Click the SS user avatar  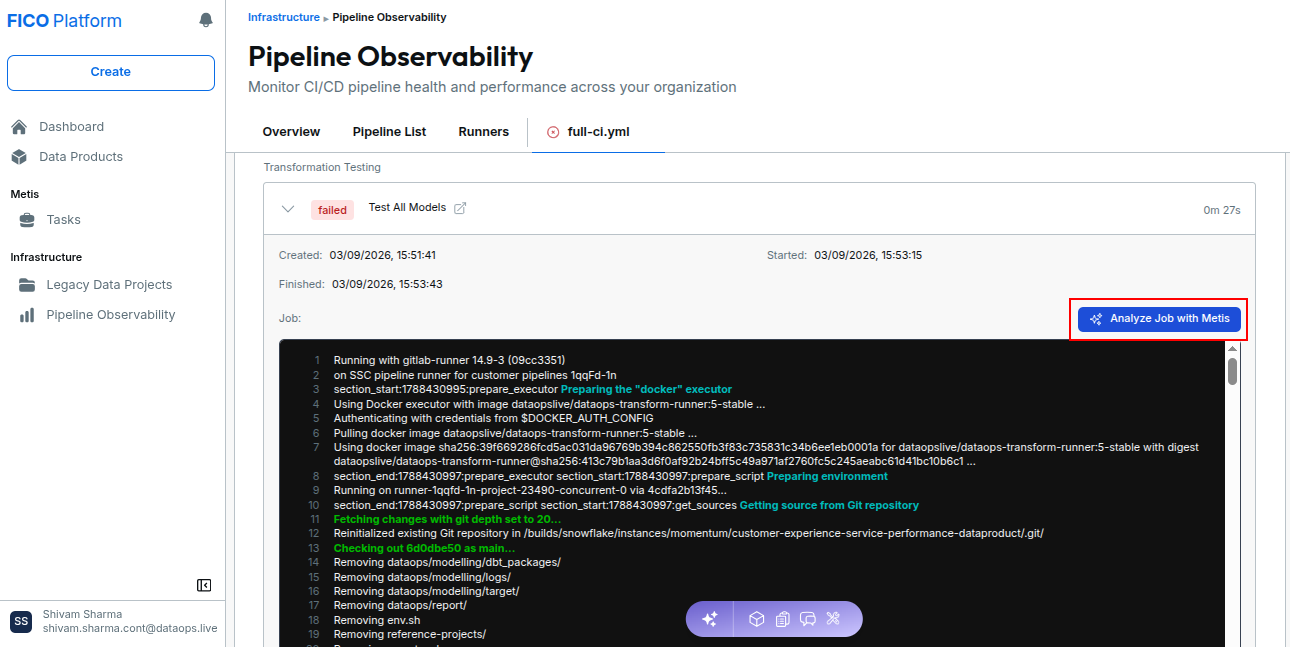click(x=21, y=622)
